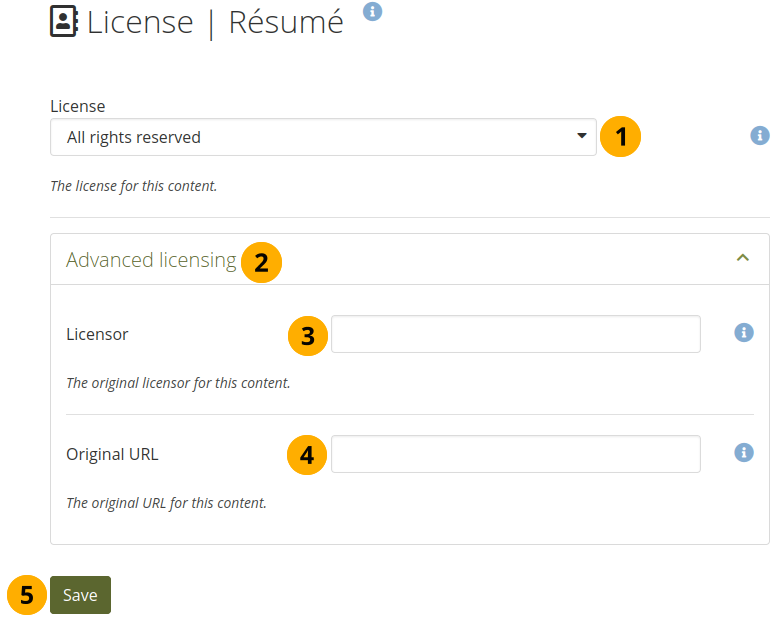Click the License label above the dropdown
The width and height of the screenshot is (778, 619).
(x=77, y=106)
